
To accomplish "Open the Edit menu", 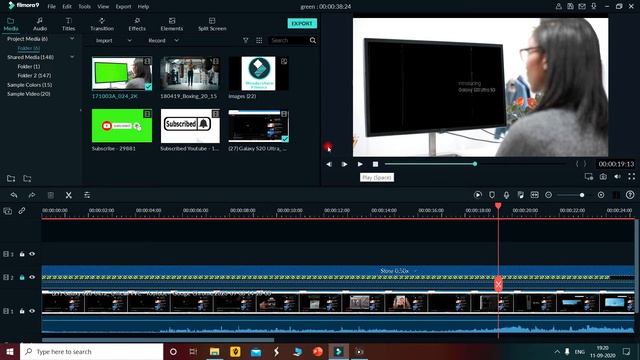I will pyautogui.click(x=67, y=7).
